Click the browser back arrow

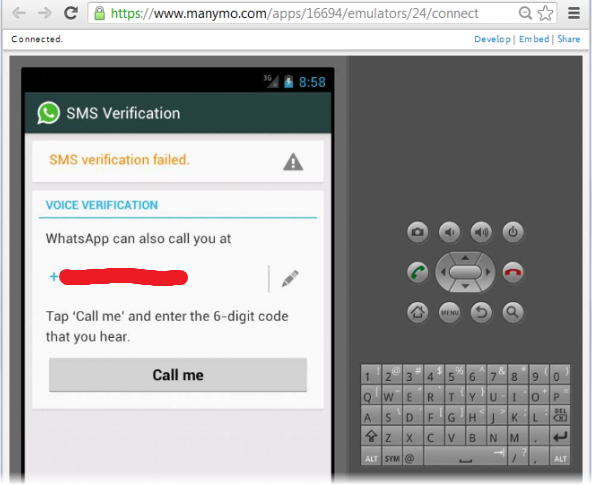[18, 14]
